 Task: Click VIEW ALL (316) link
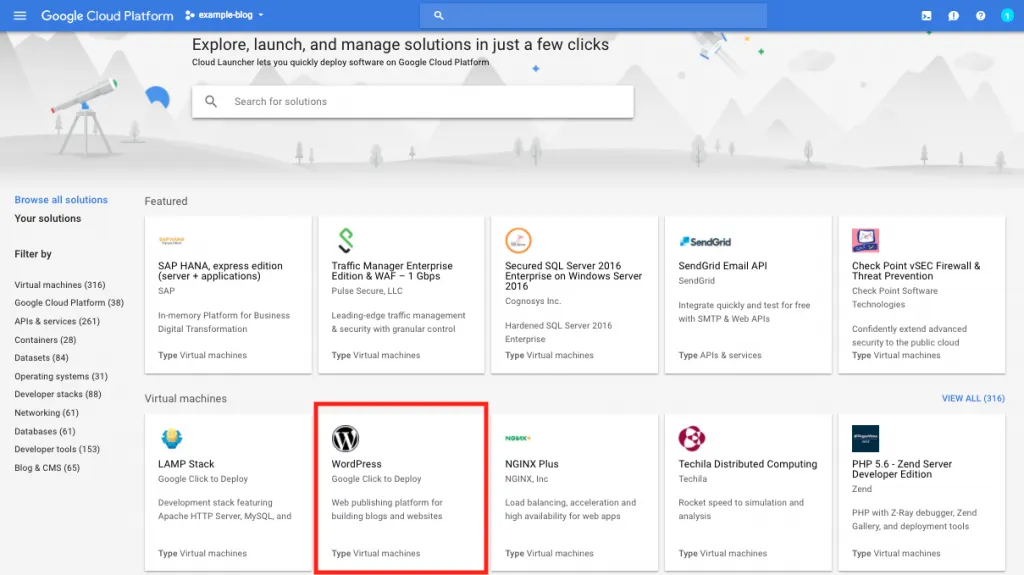pyautogui.click(x=973, y=398)
